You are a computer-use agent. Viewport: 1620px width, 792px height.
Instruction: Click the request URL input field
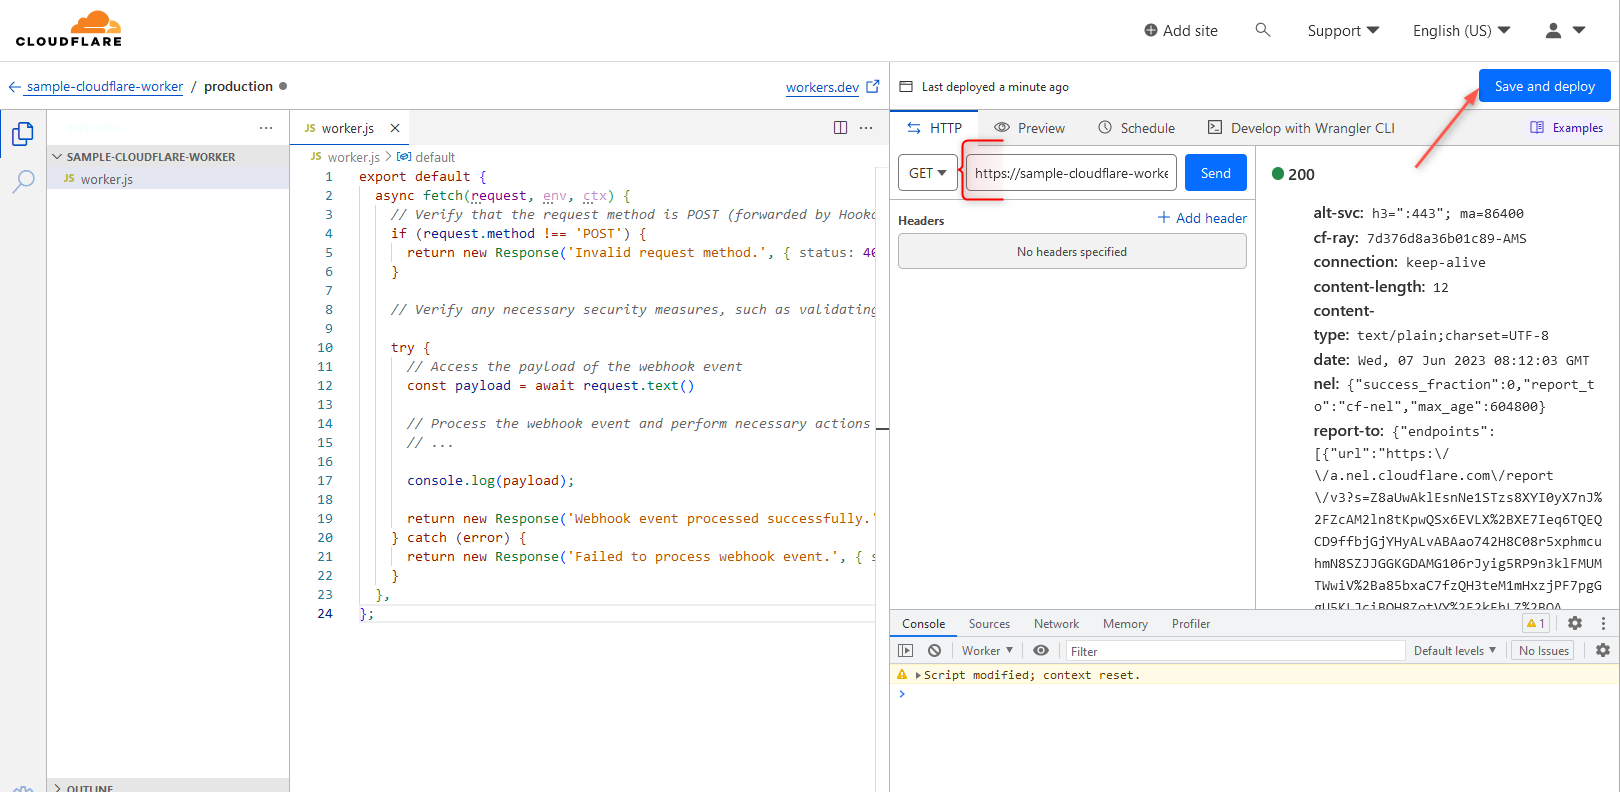(1071, 173)
